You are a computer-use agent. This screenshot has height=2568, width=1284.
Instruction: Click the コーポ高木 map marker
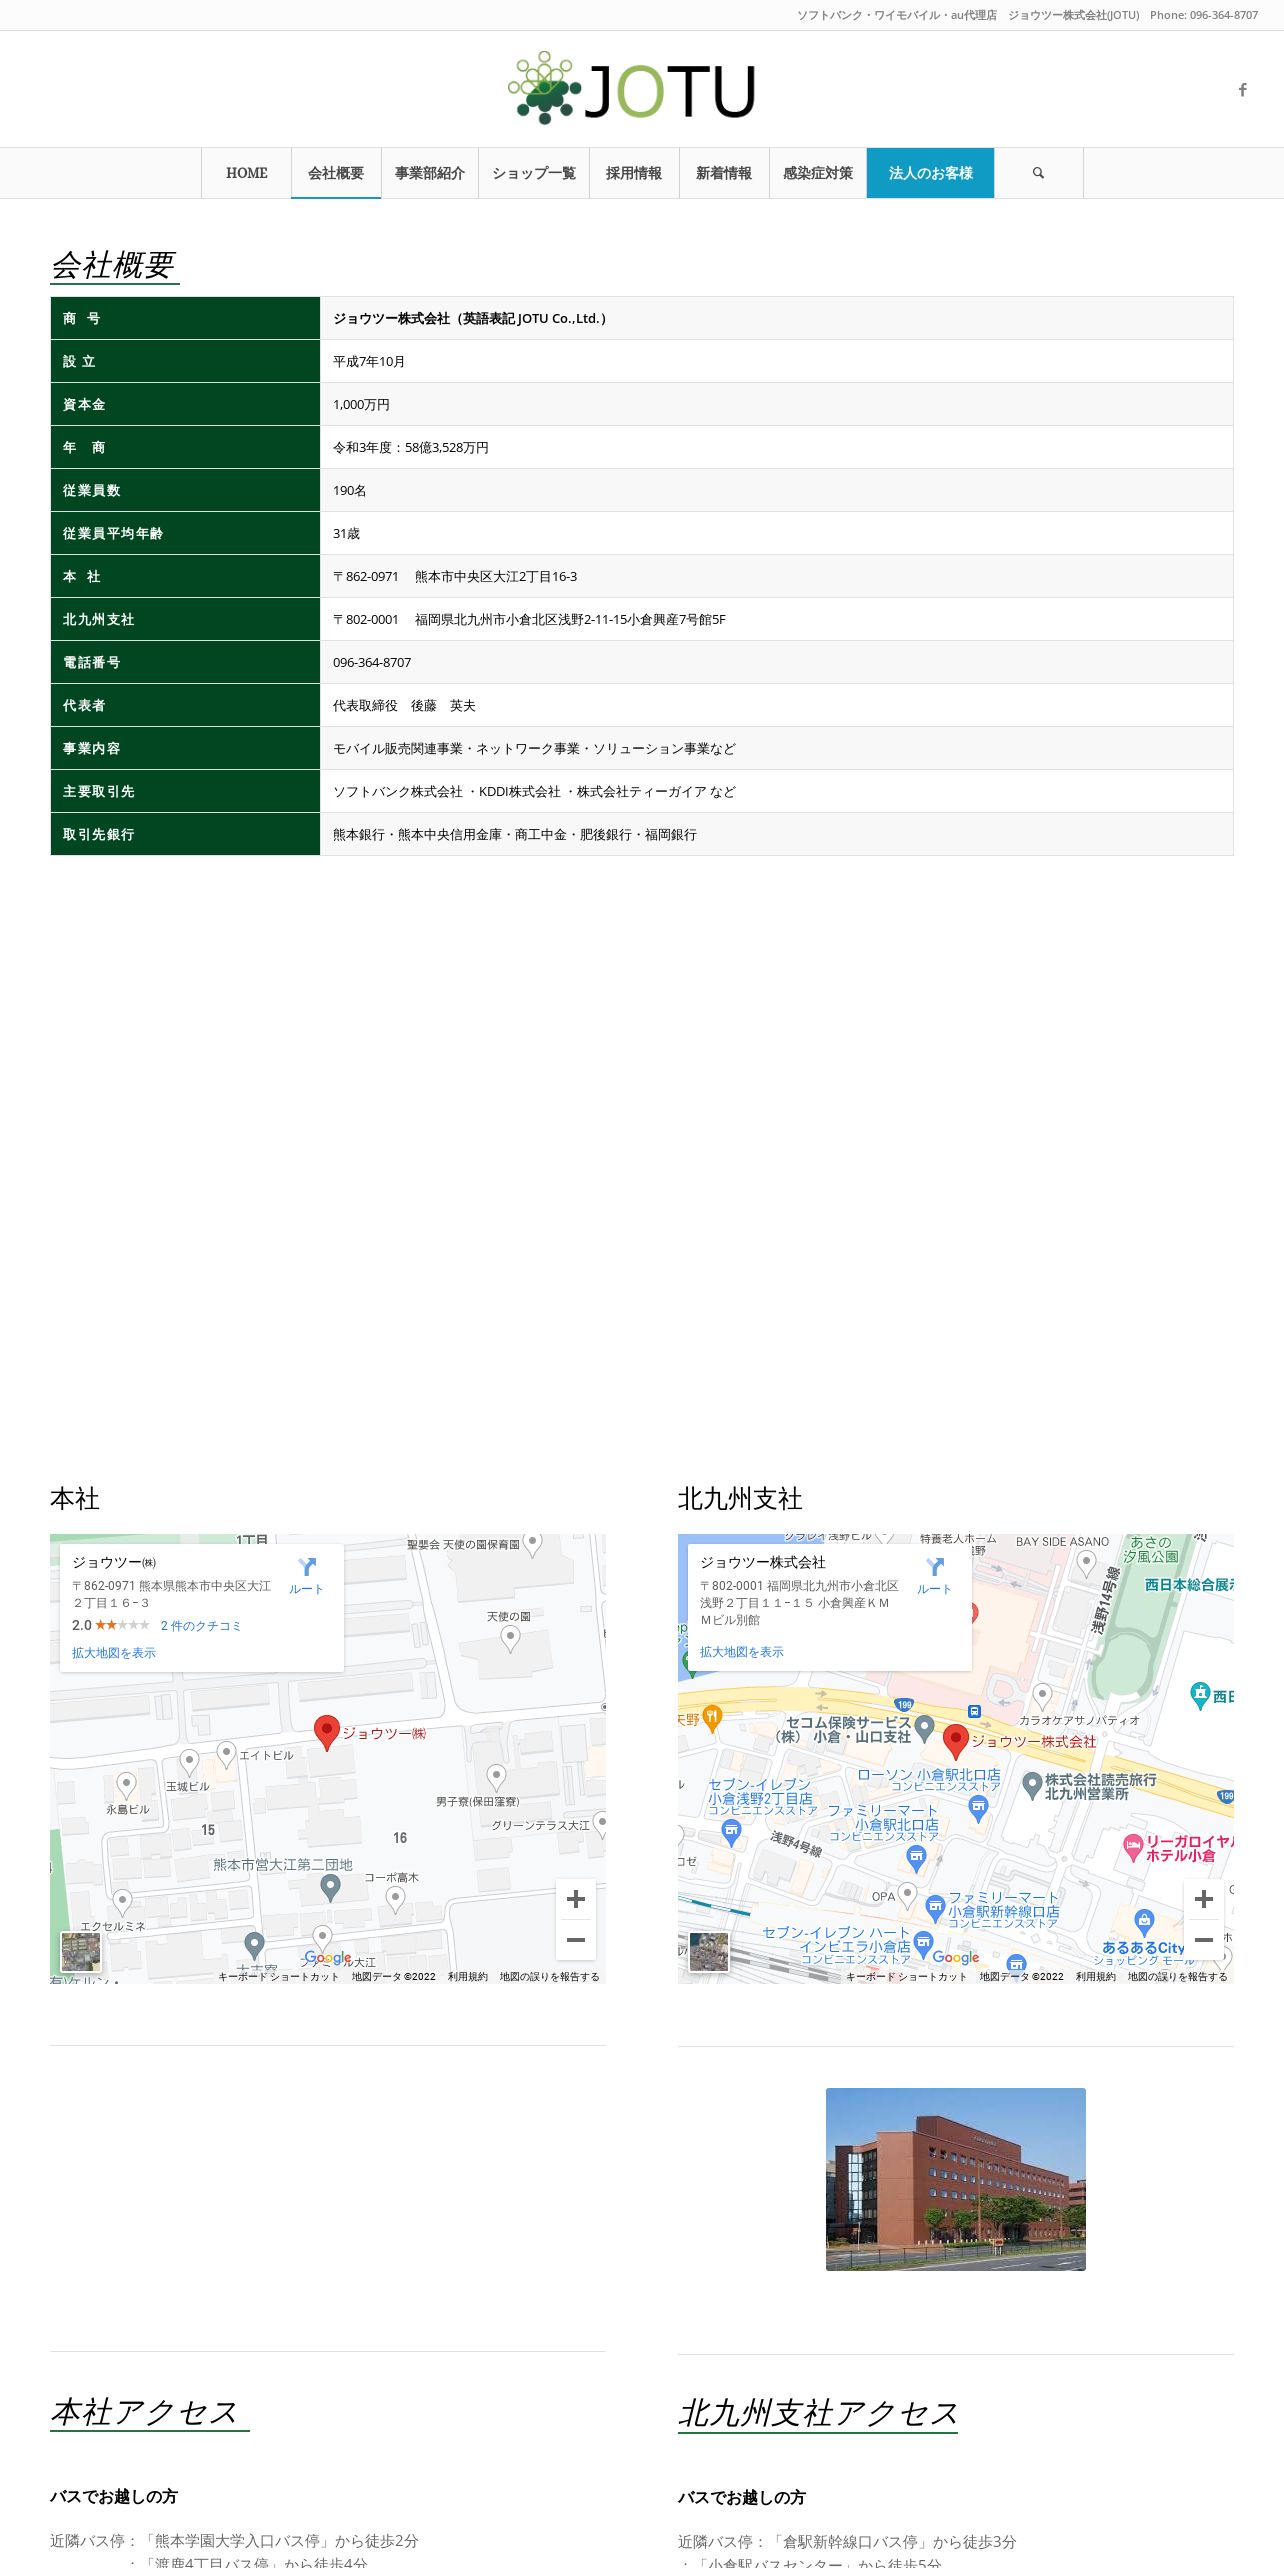(396, 1899)
